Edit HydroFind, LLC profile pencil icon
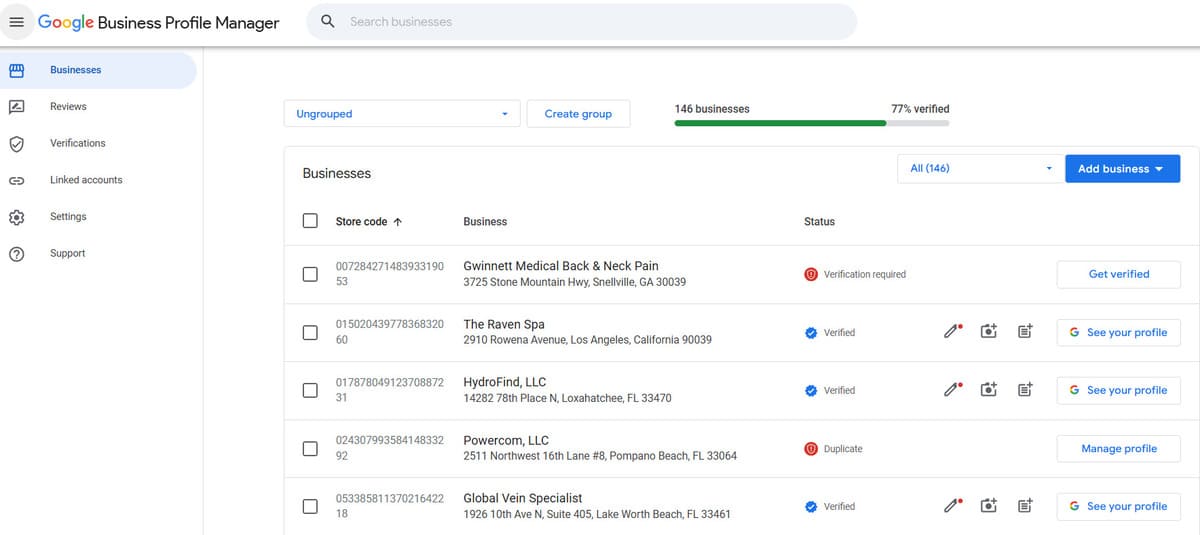Image resolution: width=1200 pixels, height=535 pixels. click(x=953, y=390)
